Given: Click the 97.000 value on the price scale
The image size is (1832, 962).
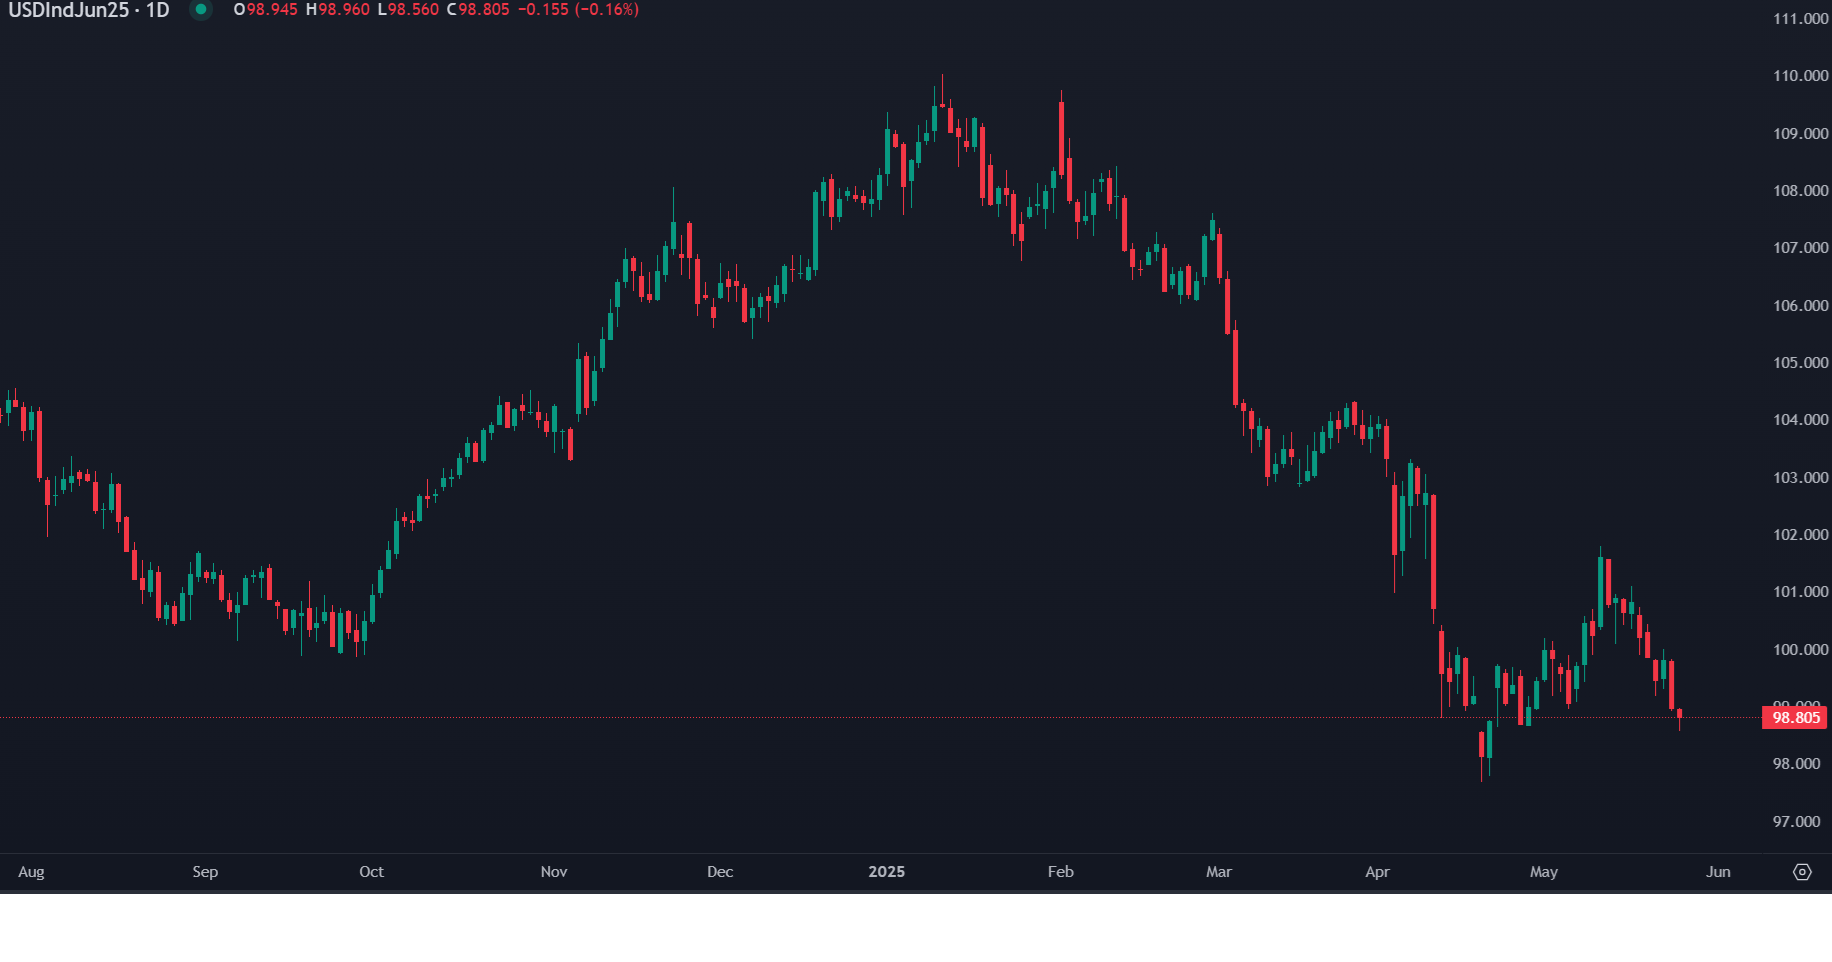Looking at the screenshot, I should (x=1797, y=820).
